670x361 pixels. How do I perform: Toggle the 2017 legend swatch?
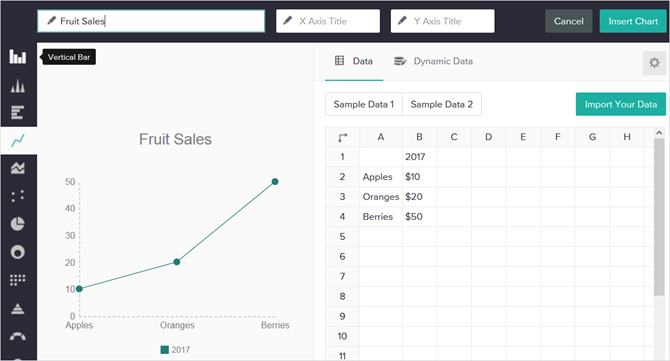[x=165, y=350]
